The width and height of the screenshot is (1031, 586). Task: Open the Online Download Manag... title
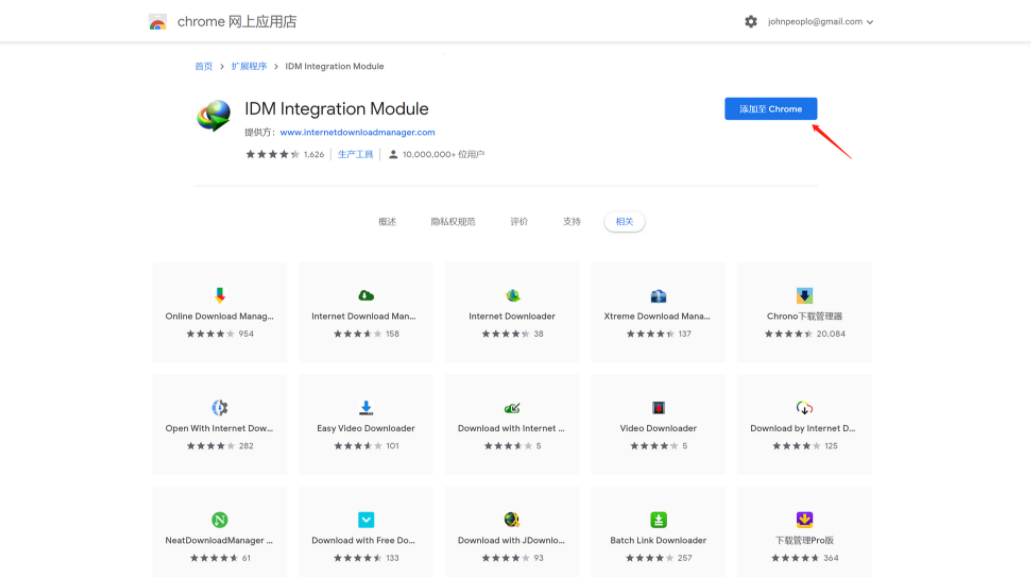pyautogui.click(x=220, y=316)
